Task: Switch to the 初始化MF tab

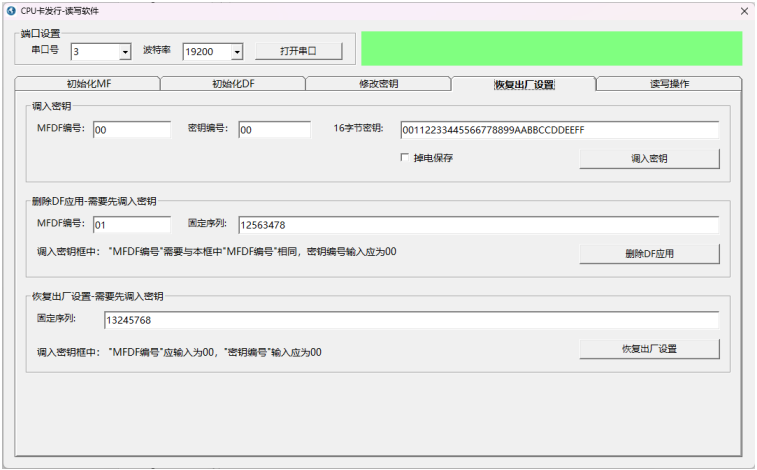Action: coord(88,84)
